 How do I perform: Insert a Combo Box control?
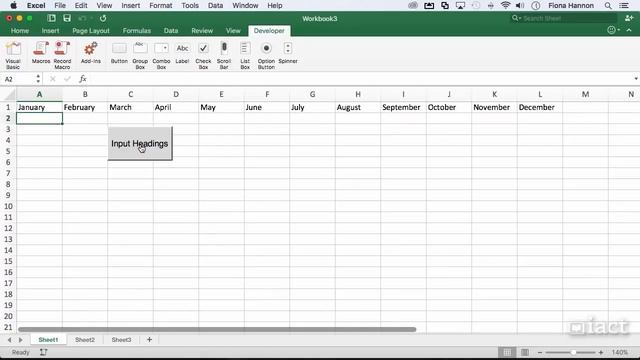[x=161, y=55]
